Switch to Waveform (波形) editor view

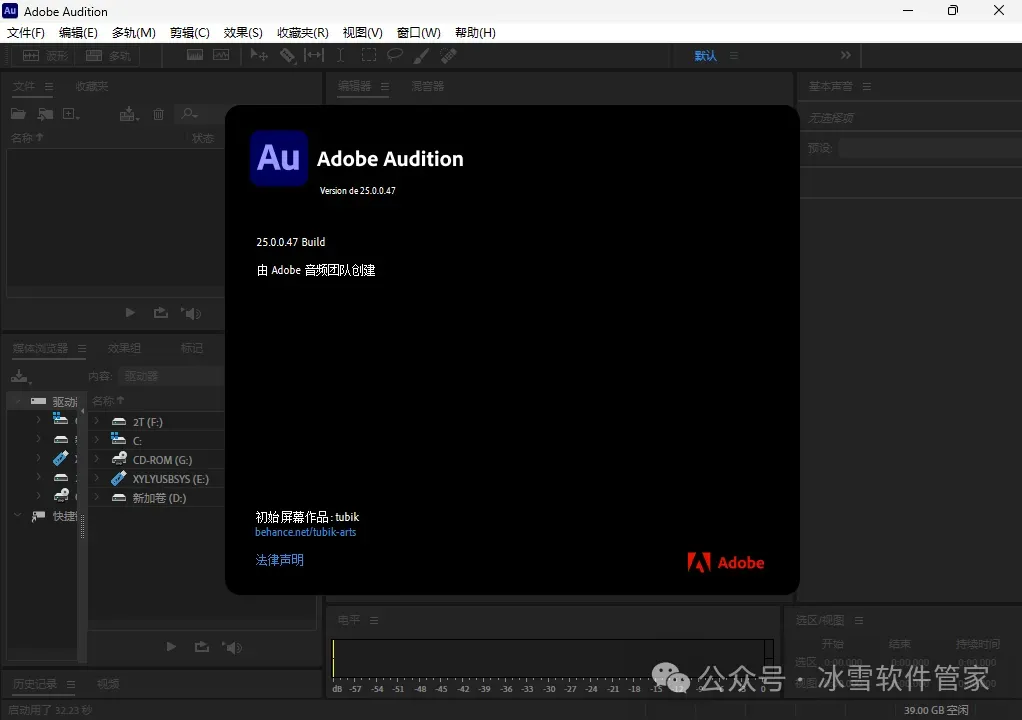45,56
